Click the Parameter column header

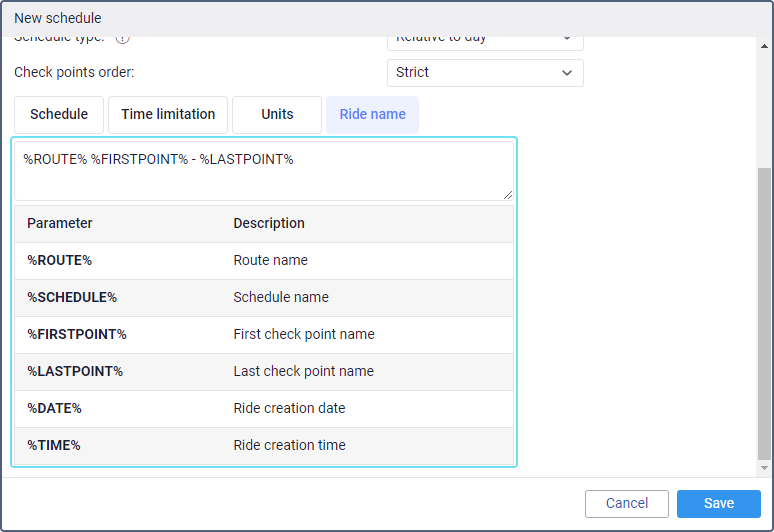click(x=60, y=224)
